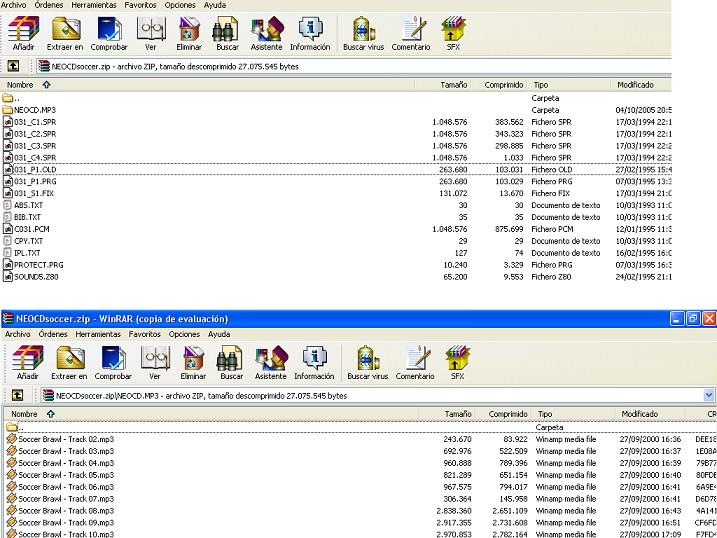Select file 031_P1.OLD in list

tap(35, 169)
